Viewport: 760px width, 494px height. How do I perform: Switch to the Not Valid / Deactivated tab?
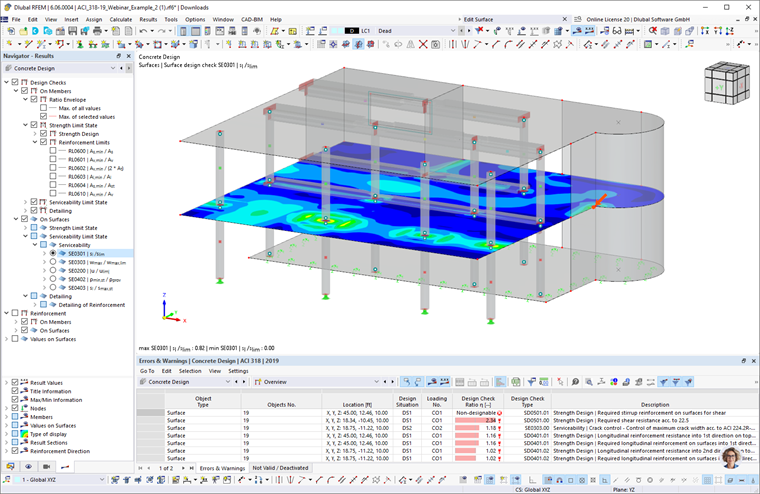pyautogui.click(x=280, y=468)
